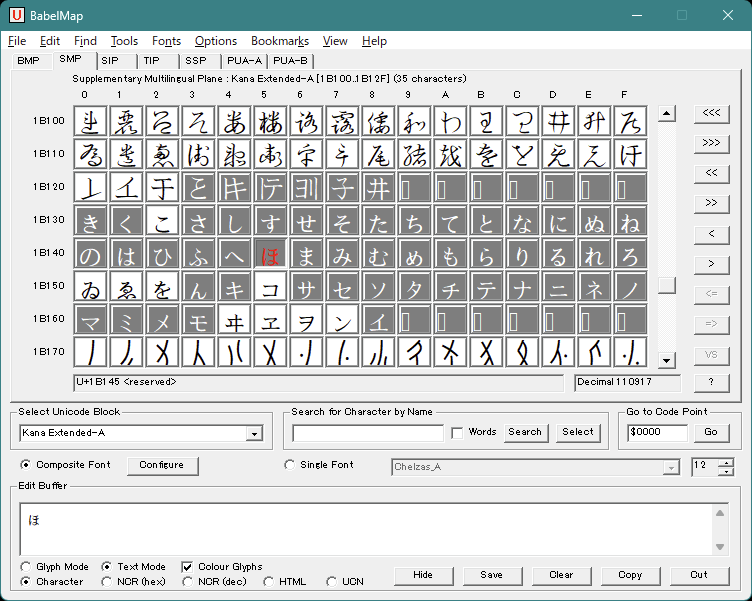Open the Select Unicode Block dropdown

pos(254,434)
